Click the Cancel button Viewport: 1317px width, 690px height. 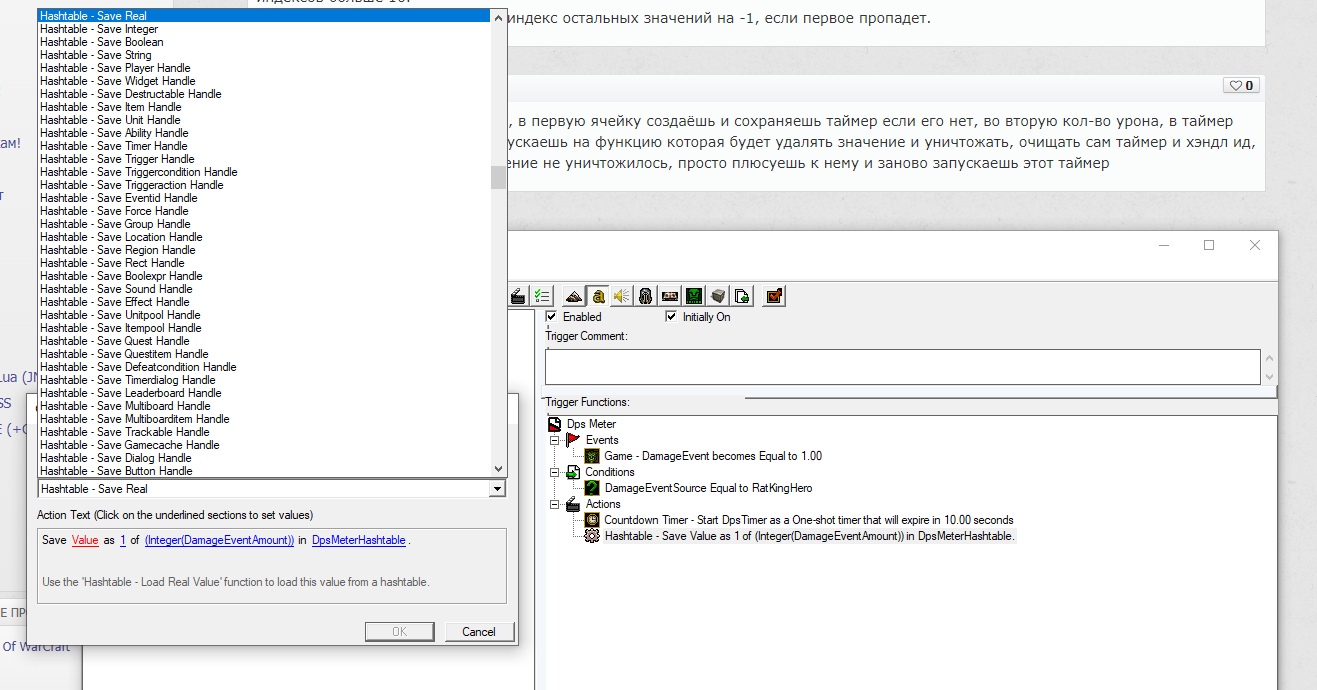[x=479, y=631]
